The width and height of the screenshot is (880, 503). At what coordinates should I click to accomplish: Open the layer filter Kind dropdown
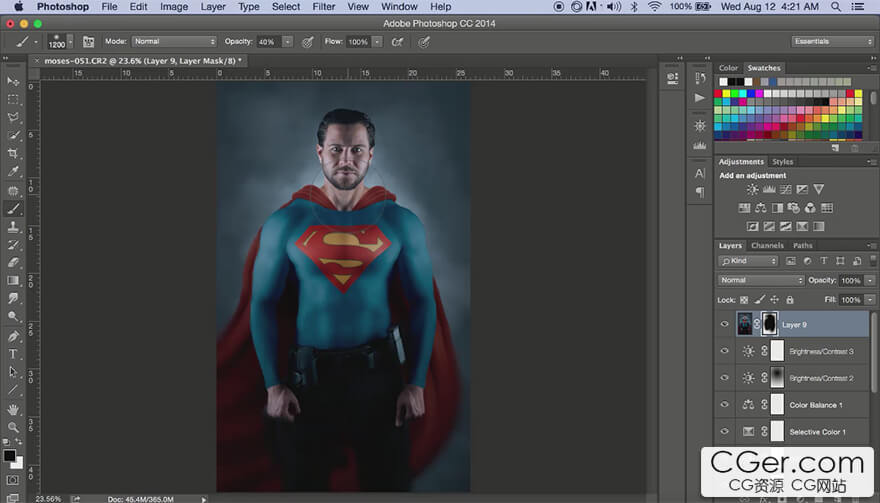click(748, 261)
